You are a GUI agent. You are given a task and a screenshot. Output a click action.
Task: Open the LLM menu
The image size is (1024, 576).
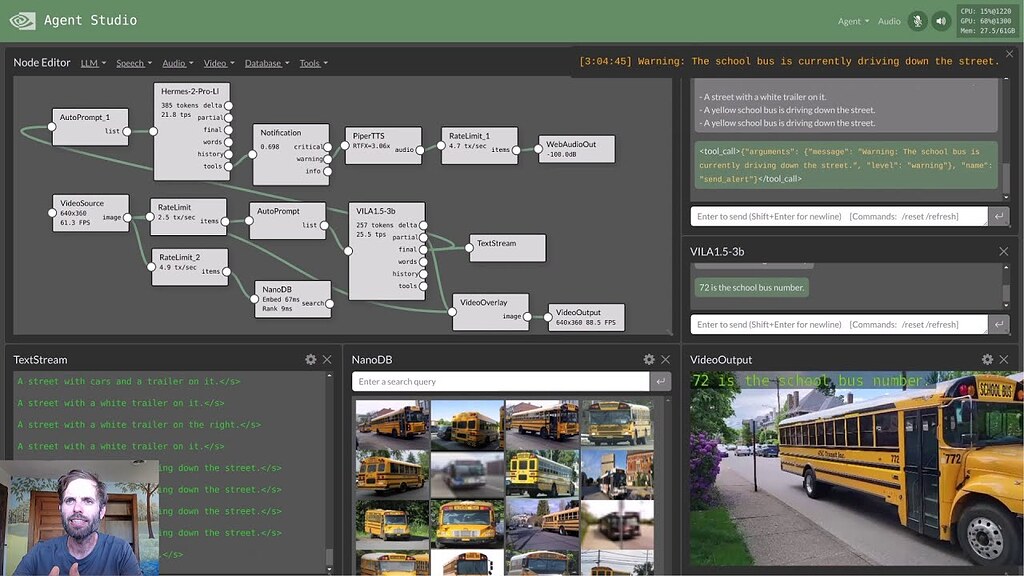pyautogui.click(x=92, y=62)
